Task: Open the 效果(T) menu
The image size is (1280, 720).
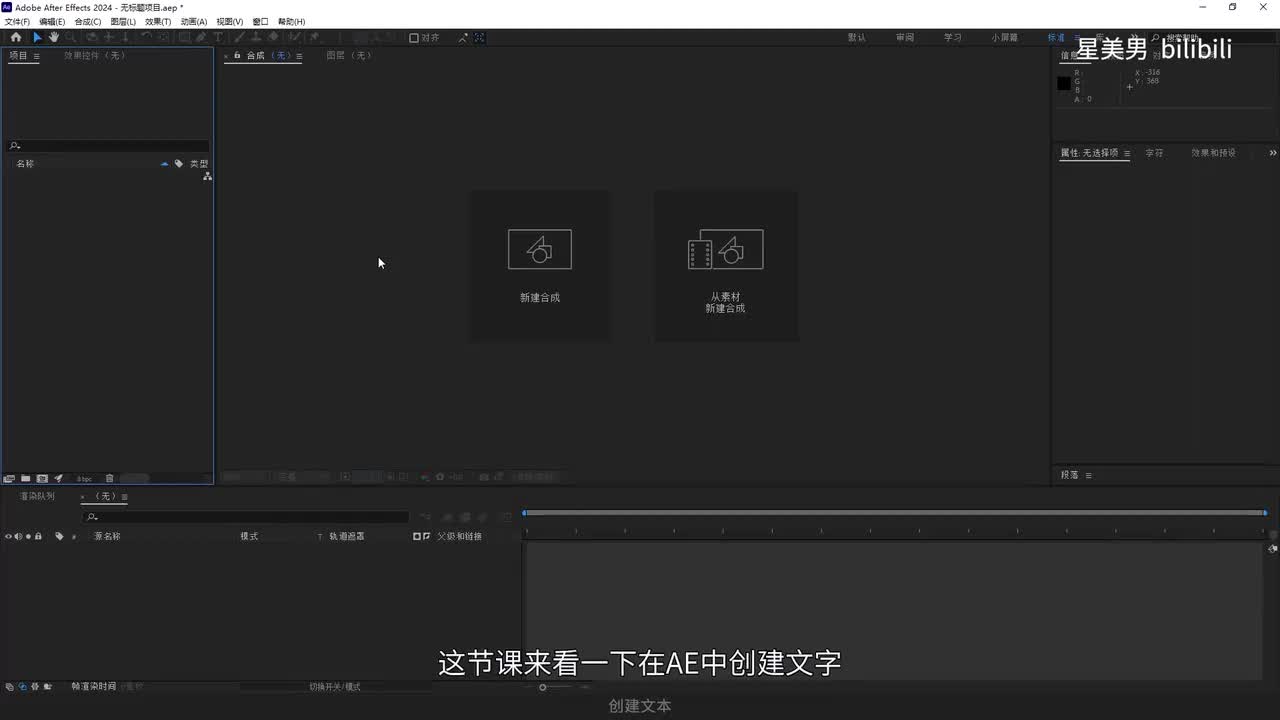Action: (x=158, y=21)
